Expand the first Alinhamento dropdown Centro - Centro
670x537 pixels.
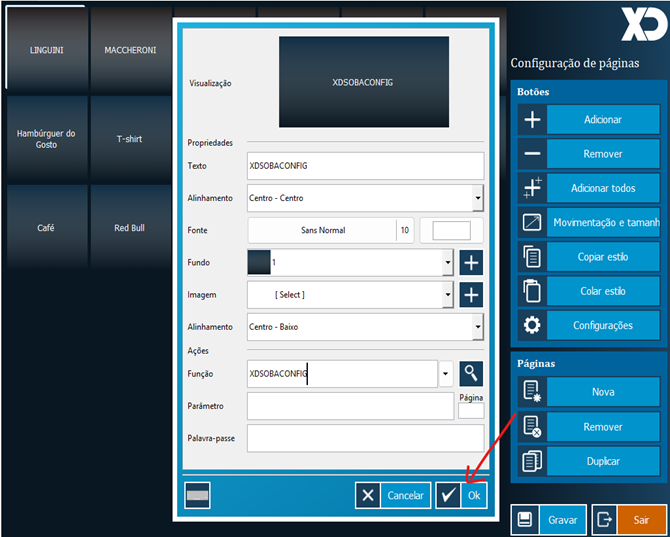pyautogui.click(x=478, y=198)
